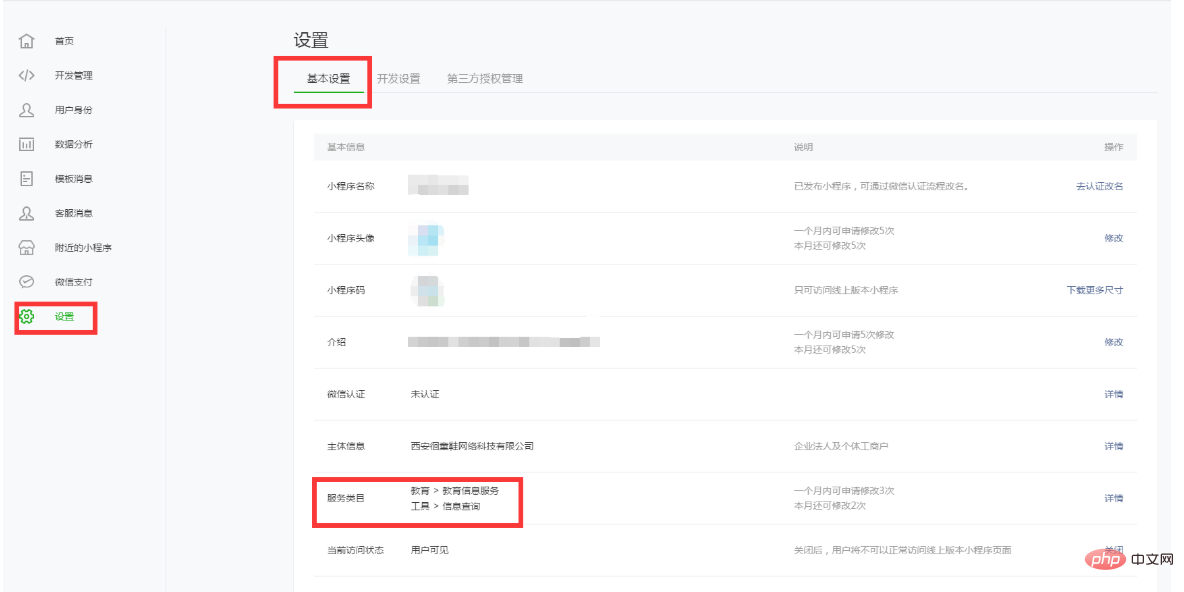
Task: Select 模板消息 in sidebar
Action: pos(73,179)
